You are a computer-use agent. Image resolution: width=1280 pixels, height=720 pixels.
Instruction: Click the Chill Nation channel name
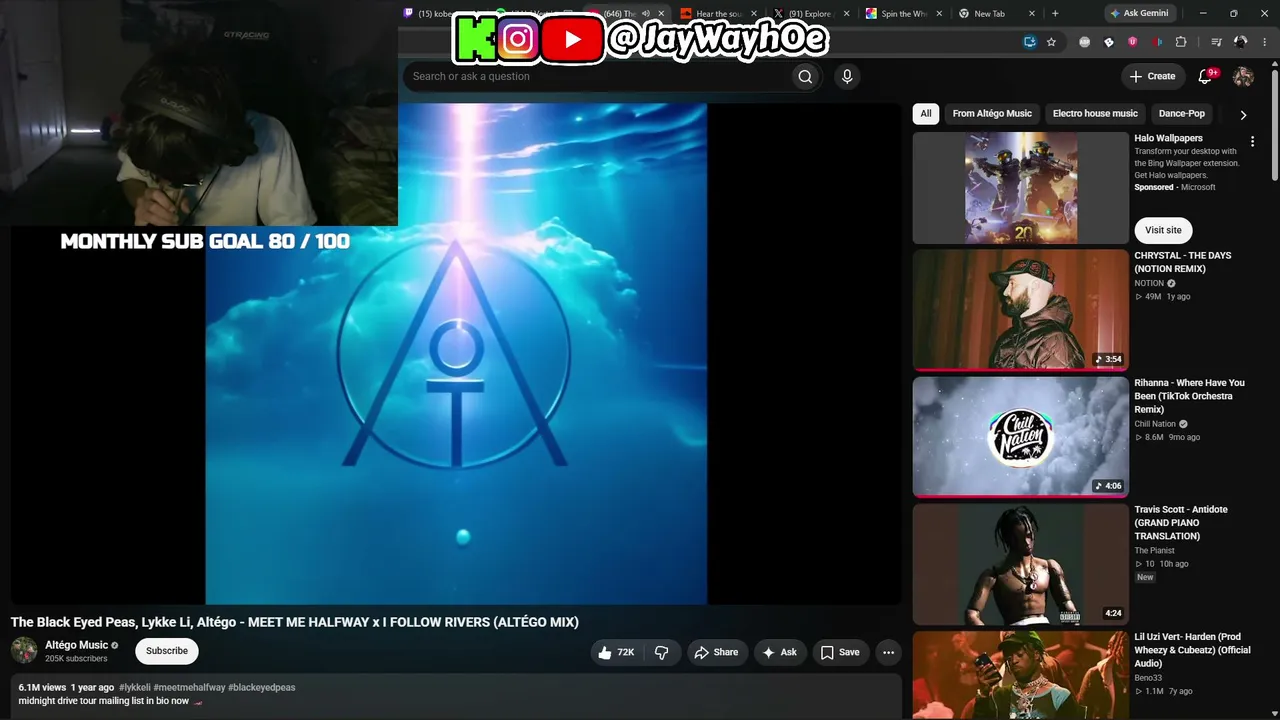coord(1155,424)
